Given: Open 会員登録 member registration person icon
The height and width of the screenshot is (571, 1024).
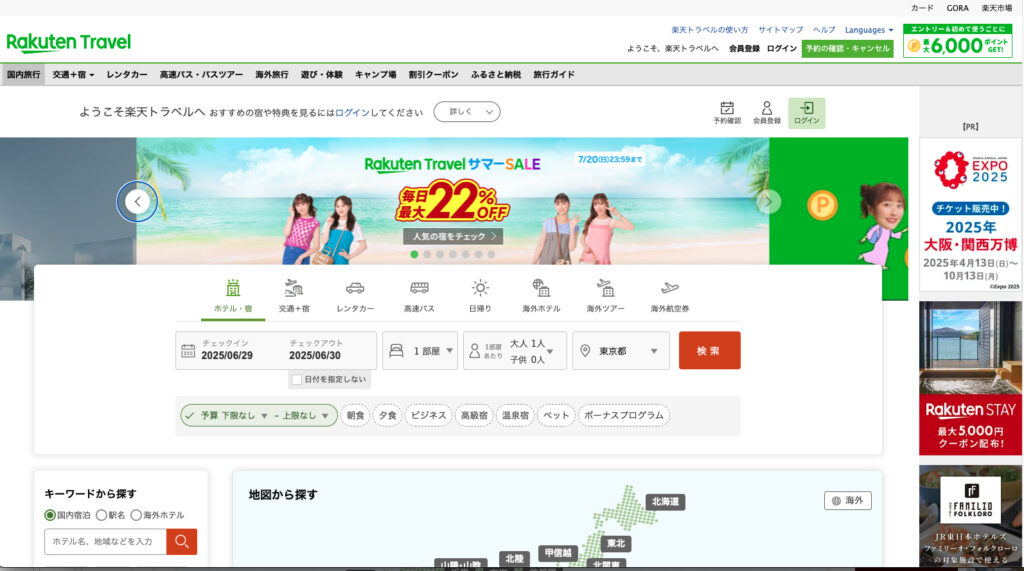Looking at the screenshot, I should tap(767, 112).
